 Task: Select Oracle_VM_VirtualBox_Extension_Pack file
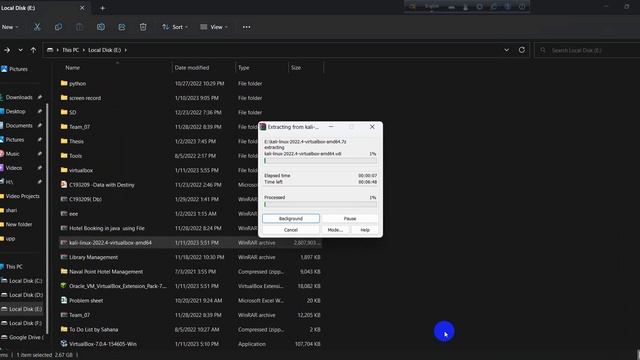[x=118, y=286]
